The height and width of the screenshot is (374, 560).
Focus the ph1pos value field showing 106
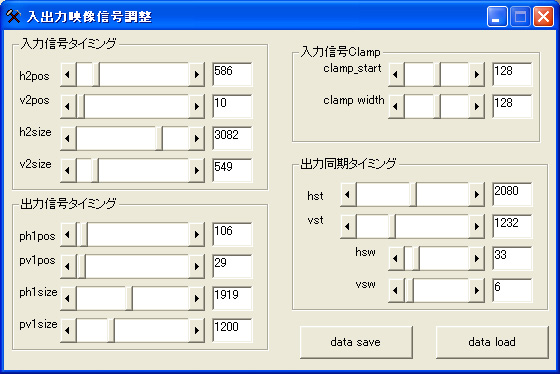[232, 234]
